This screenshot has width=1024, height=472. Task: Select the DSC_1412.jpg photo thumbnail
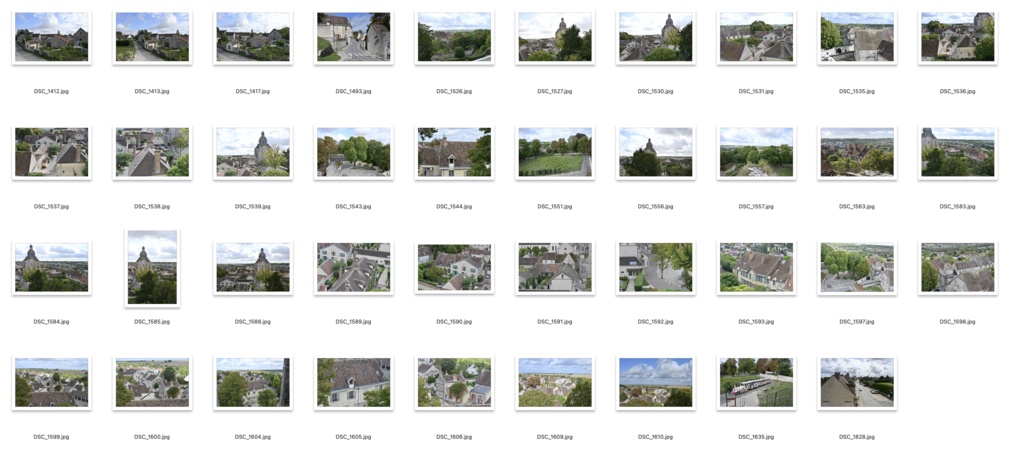pos(52,37)
